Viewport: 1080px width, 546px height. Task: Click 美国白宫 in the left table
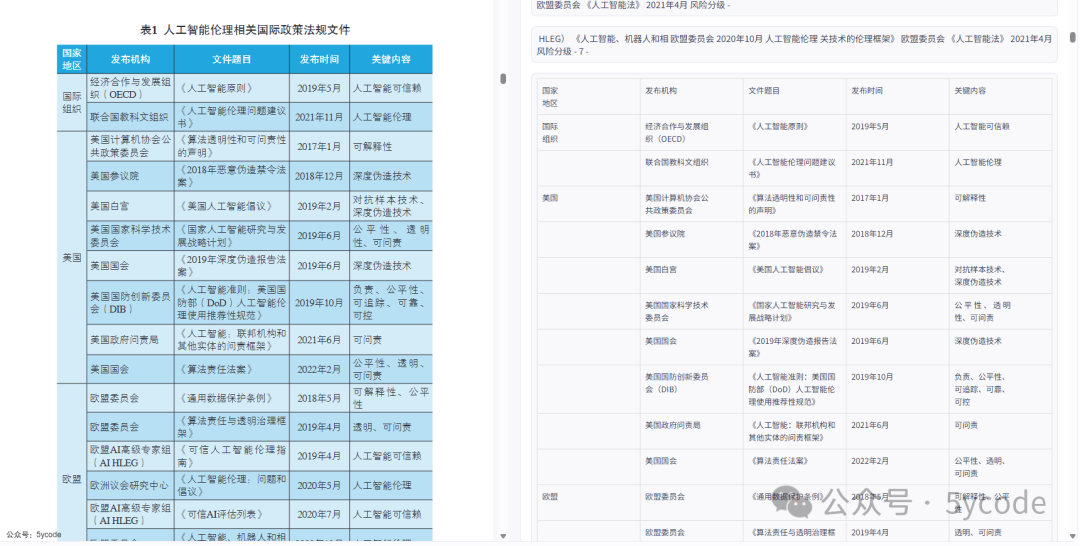110,206
